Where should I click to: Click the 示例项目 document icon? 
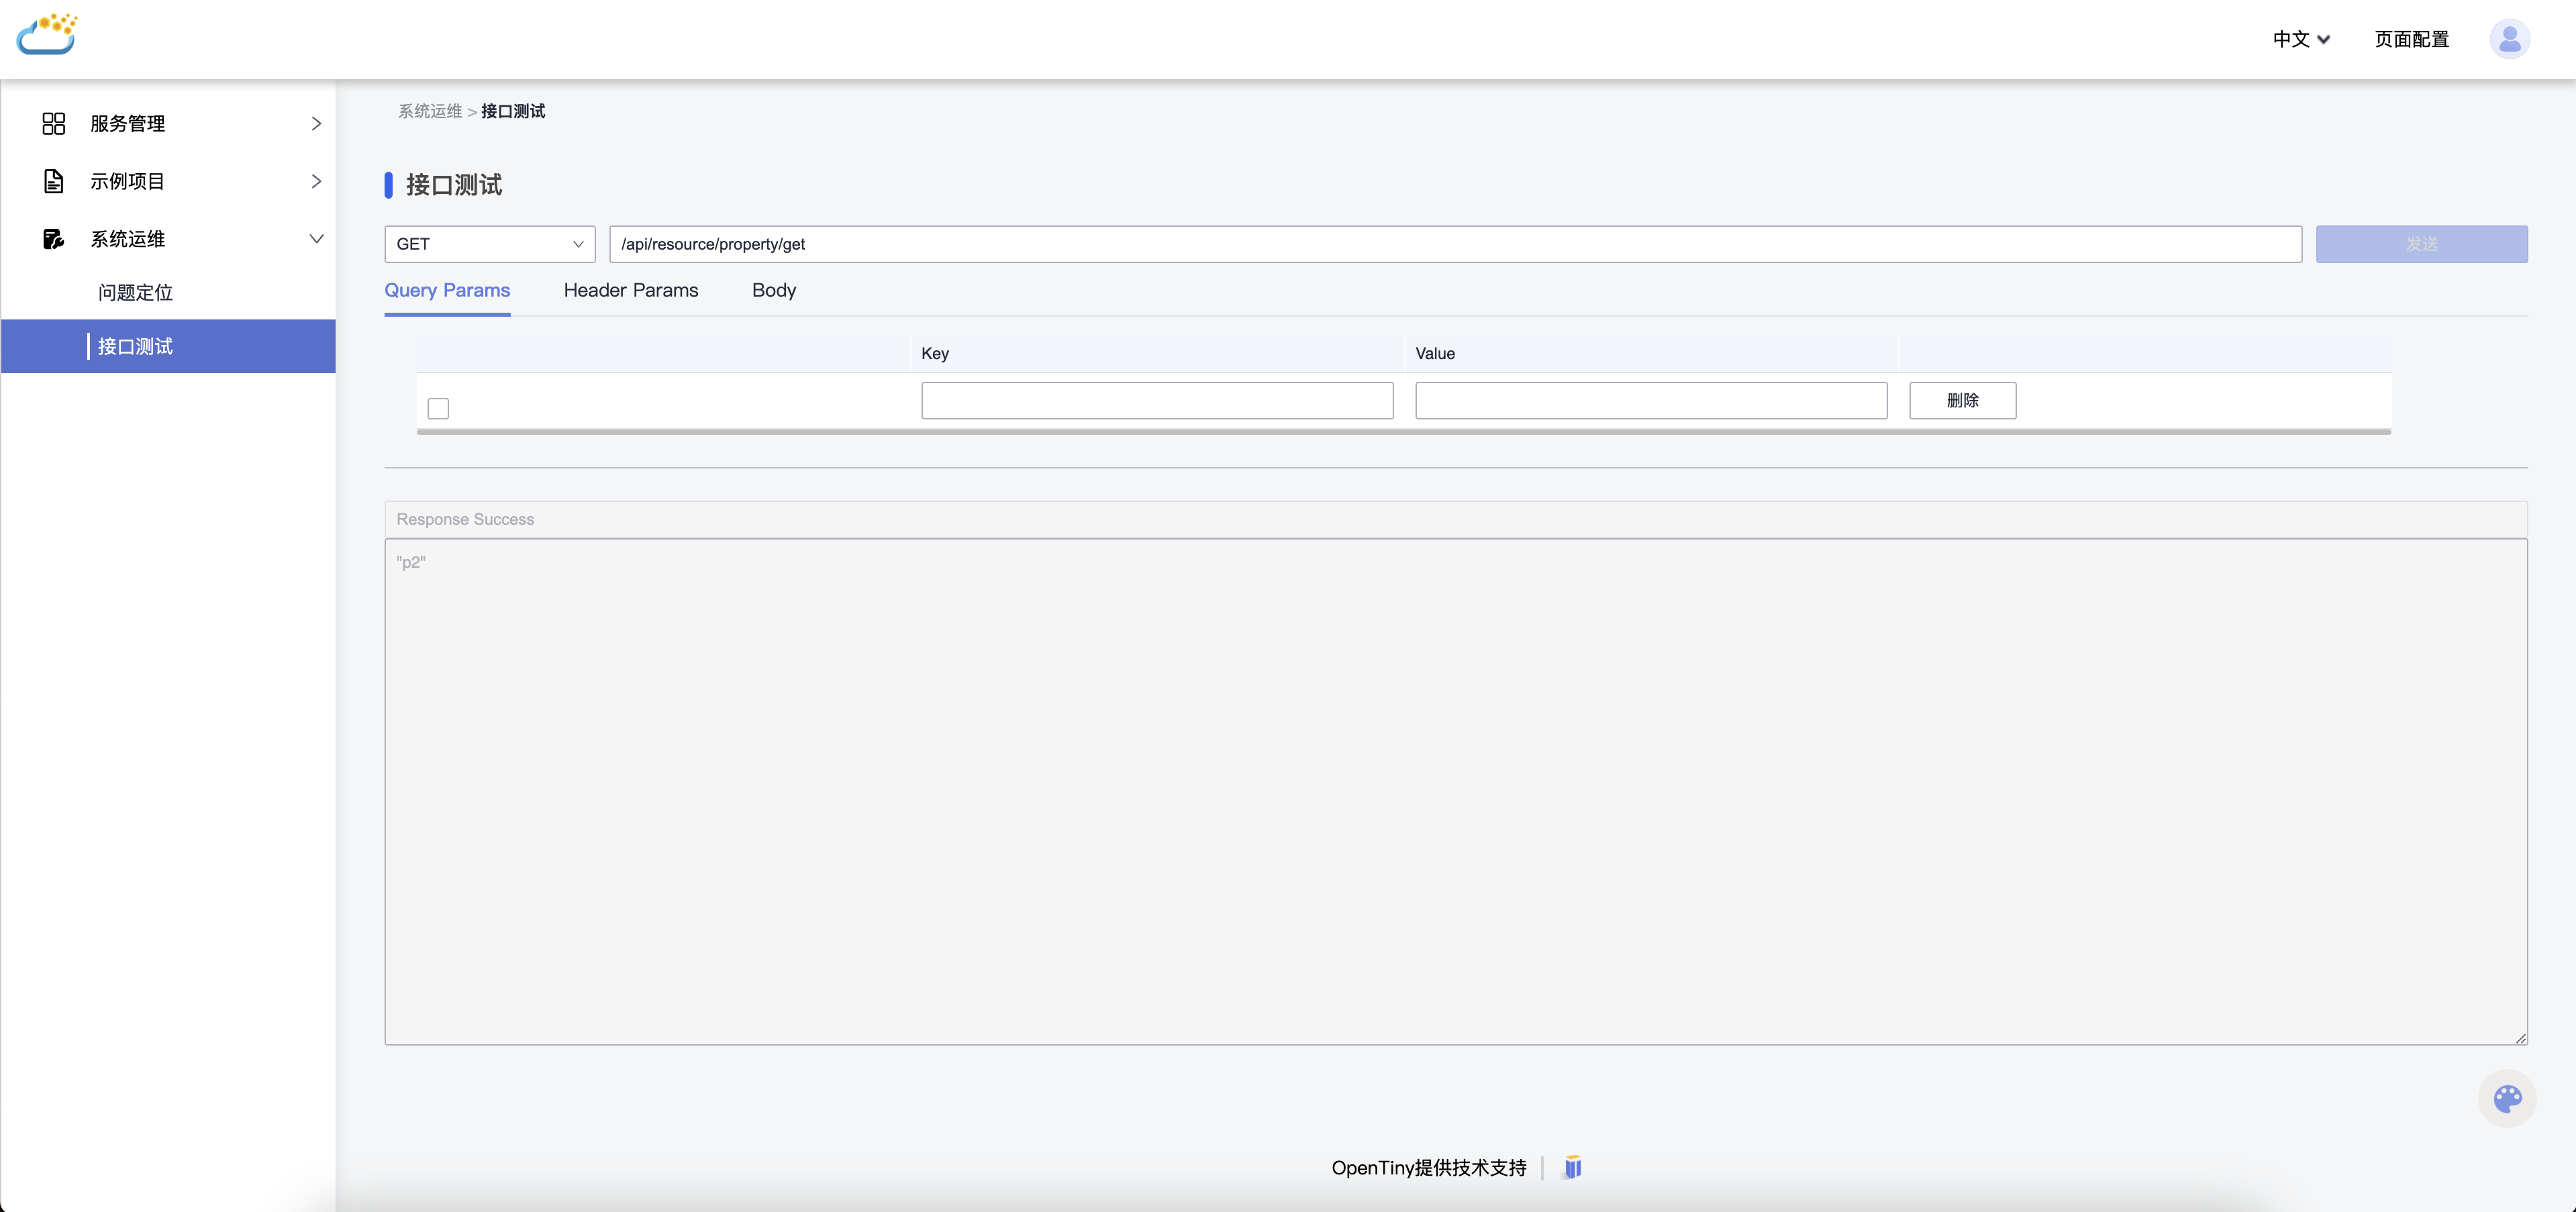pyautogui.click(x=53, y=181)
